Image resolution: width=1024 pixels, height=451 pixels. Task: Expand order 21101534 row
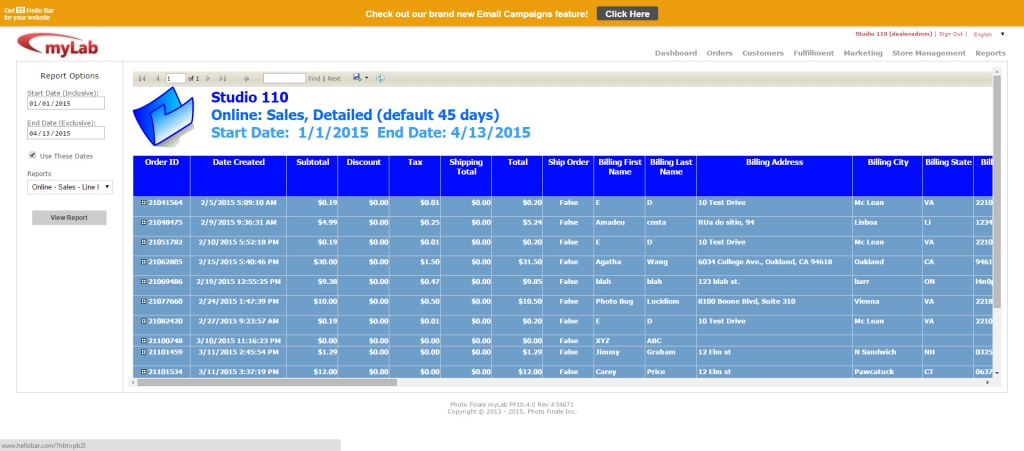click(x=144, y=372)
